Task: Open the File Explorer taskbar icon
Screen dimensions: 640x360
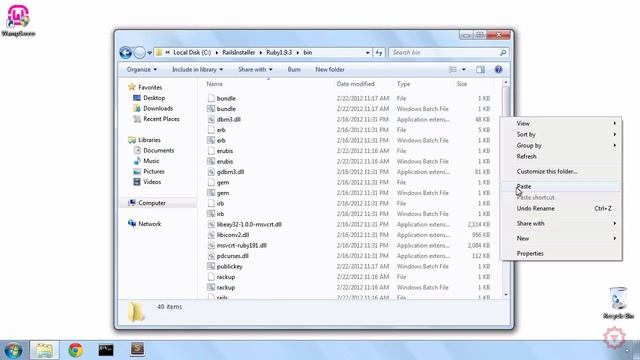Action: click(44, 350)
